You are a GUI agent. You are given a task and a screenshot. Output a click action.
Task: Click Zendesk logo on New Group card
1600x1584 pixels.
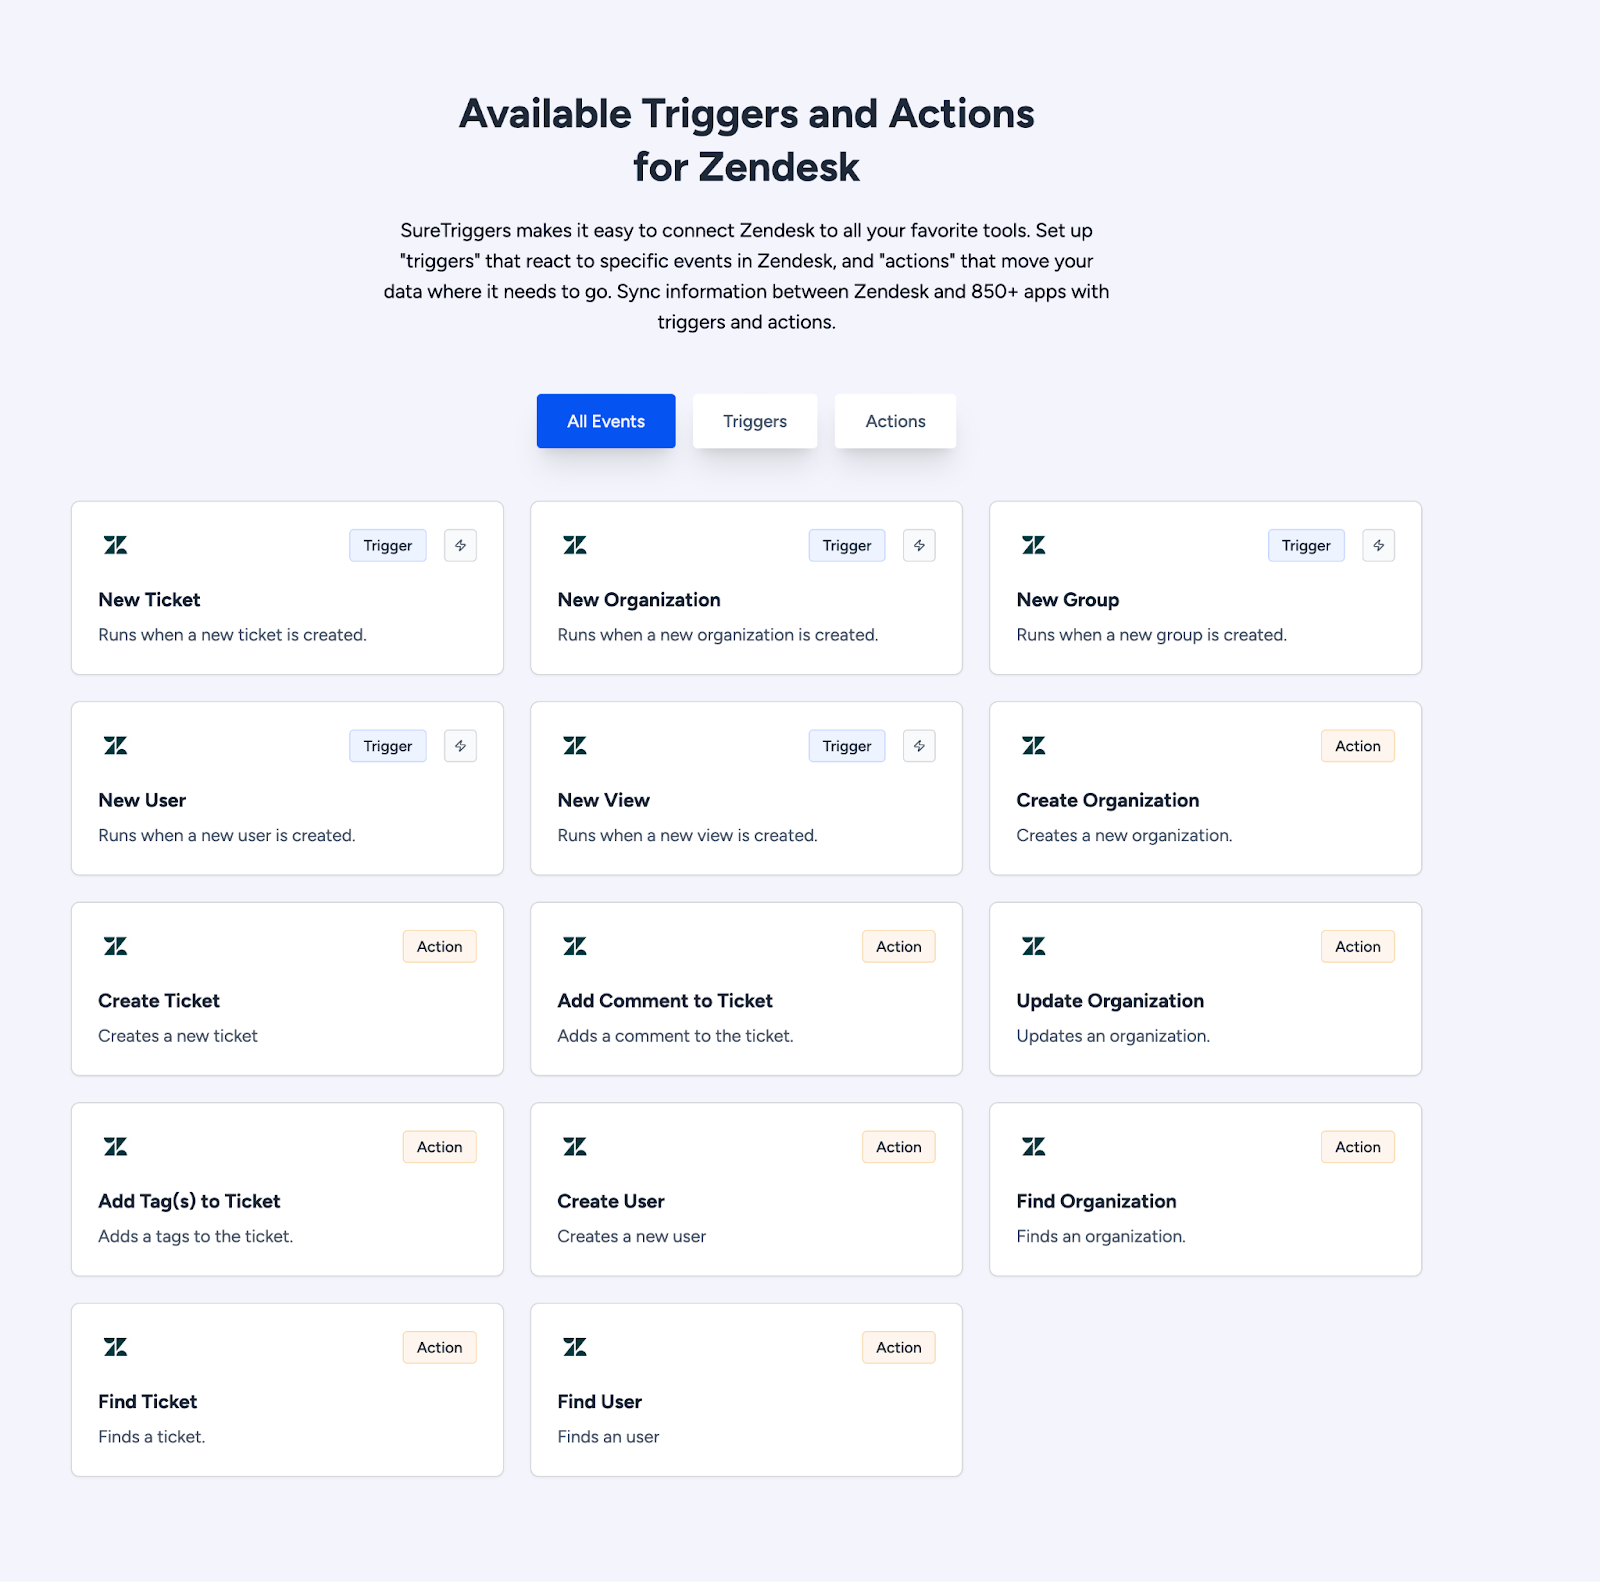tap(1034, 545)
